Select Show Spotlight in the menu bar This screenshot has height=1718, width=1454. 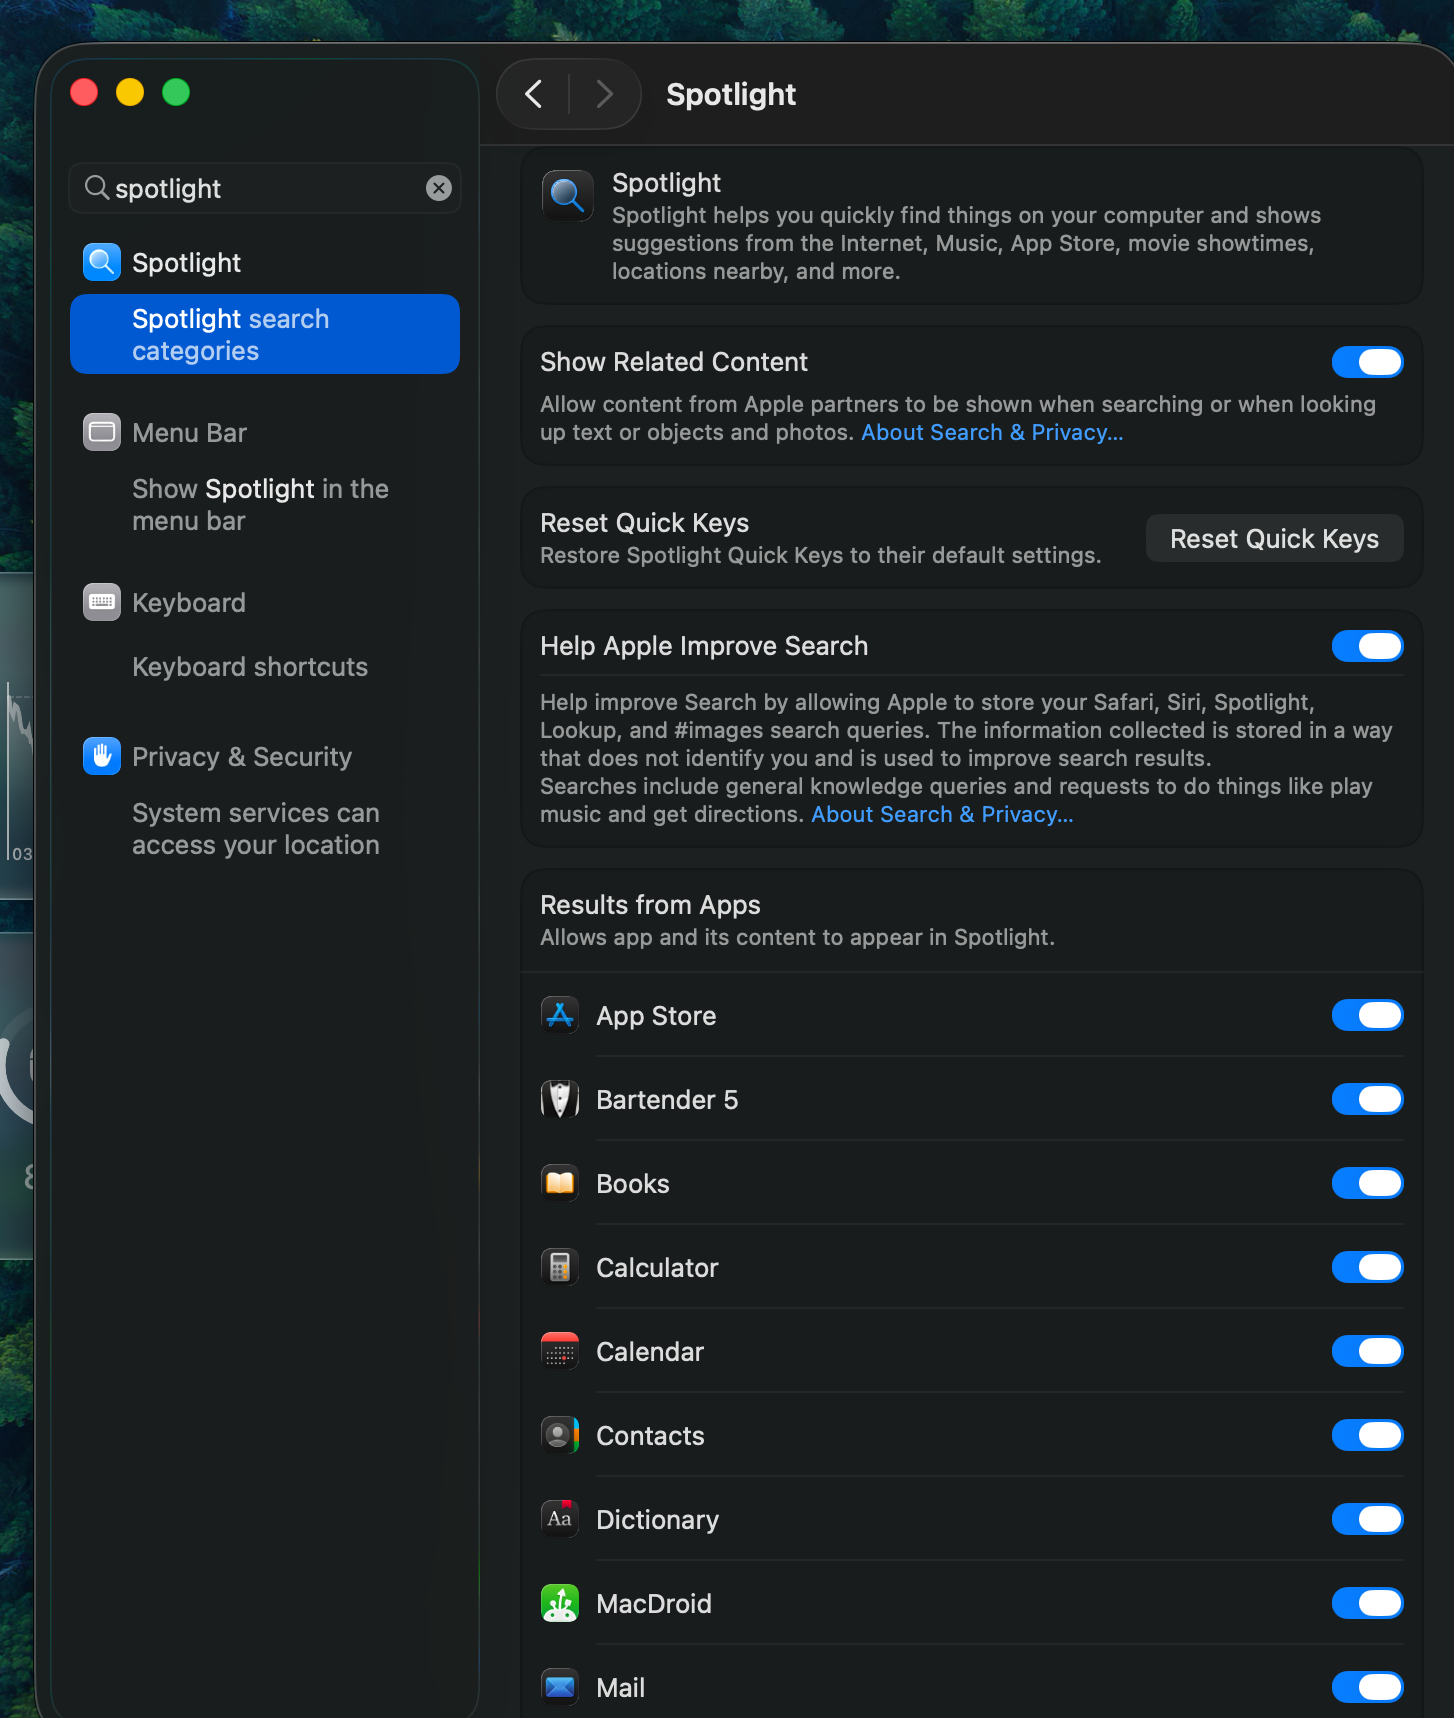click(265, 504)
